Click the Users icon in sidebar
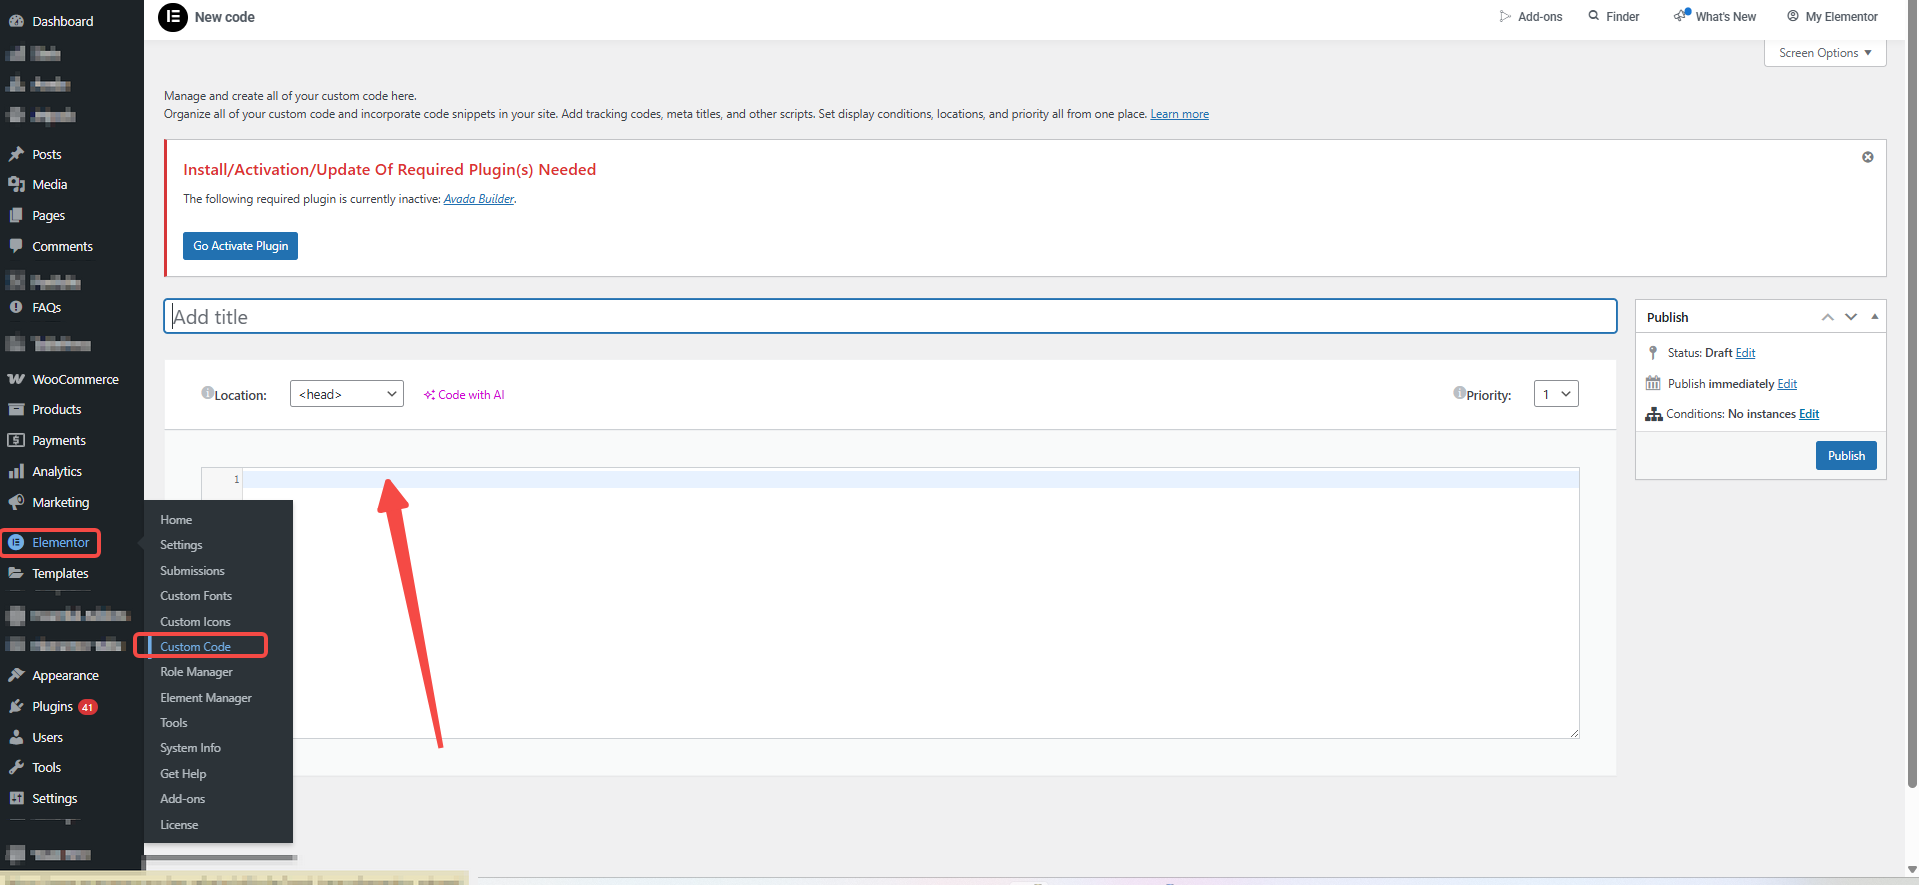The width and height of the screenshot is (1919, 885). point(16,737)
